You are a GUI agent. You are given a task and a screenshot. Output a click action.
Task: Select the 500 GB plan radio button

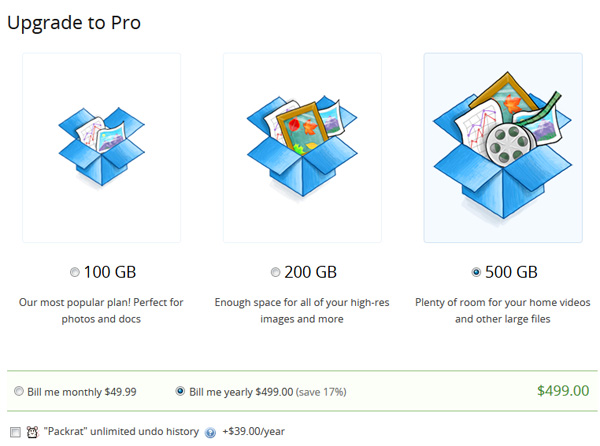pyautogui.click(x=476, y=272)
